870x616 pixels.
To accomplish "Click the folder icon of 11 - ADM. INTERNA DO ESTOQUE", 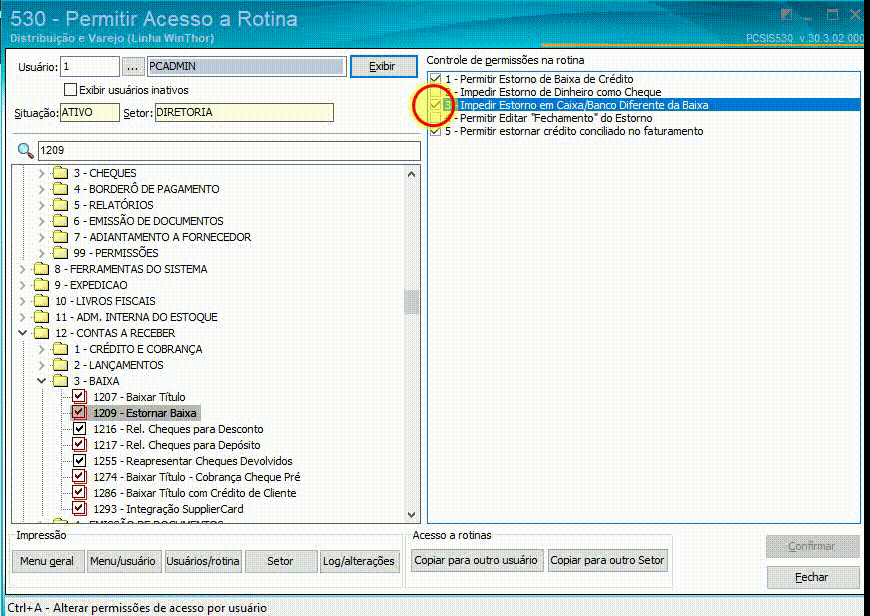I will click(x=41, y=317).
